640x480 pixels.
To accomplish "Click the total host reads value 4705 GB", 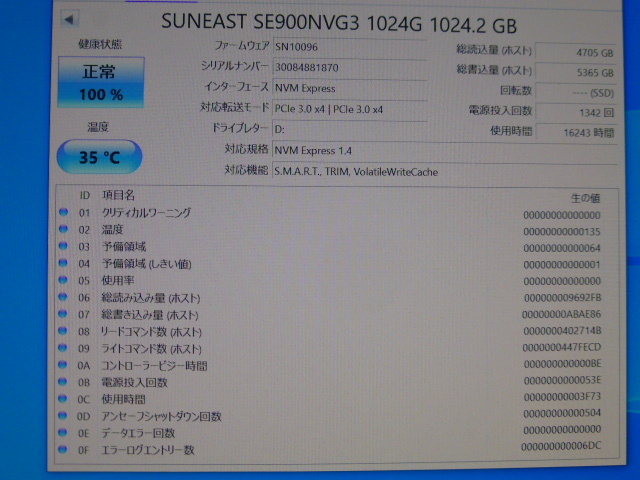I will pos(576,53).
